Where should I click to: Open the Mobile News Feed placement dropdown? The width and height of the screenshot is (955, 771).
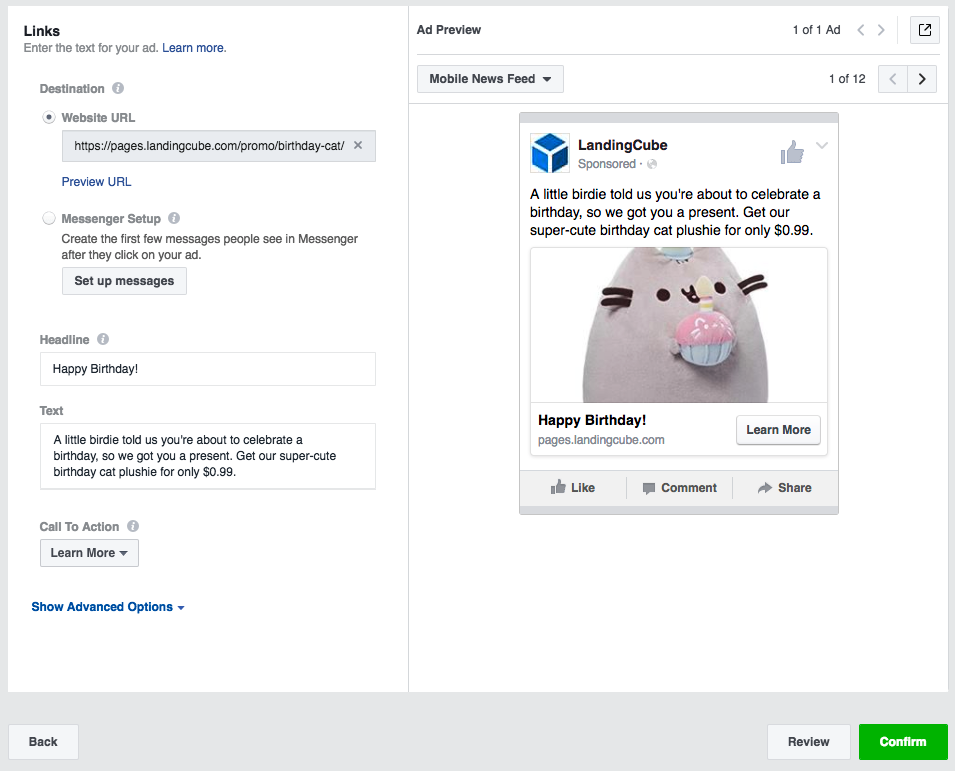tap(490, 79)
